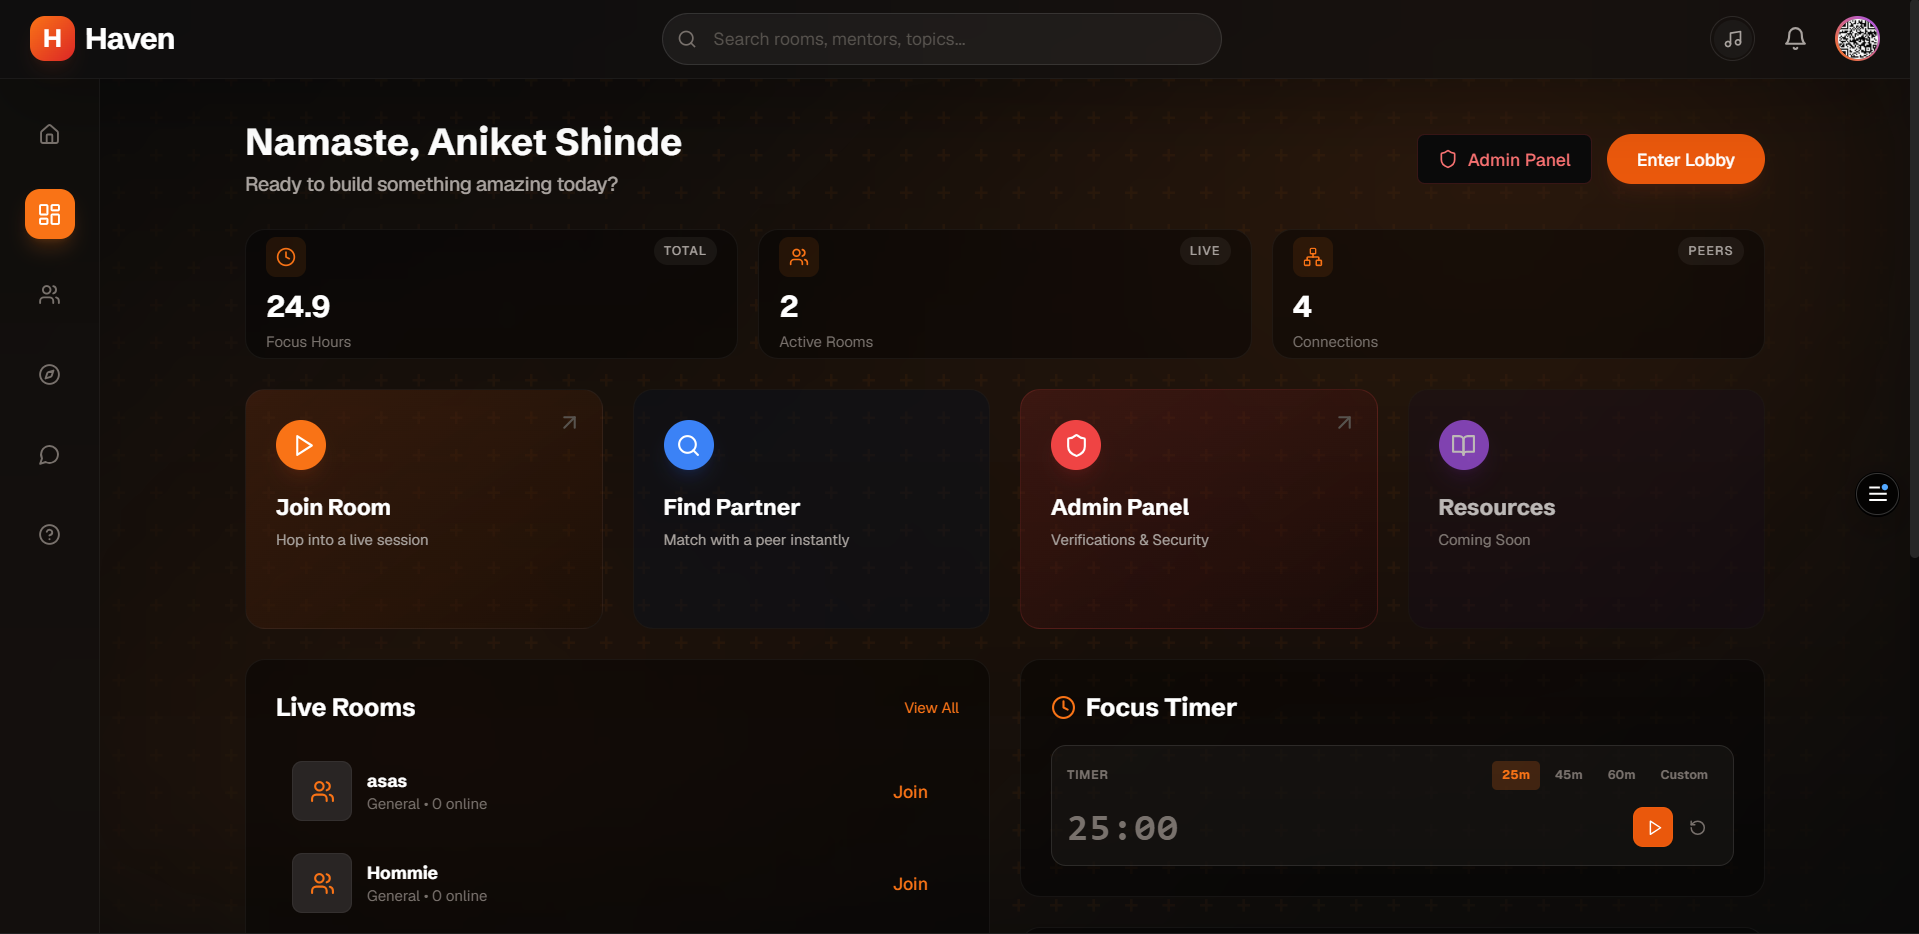Click the LIVE badge on Active Rooms card
Screen dimensions: 1919x934
[x=1204, y=251]
